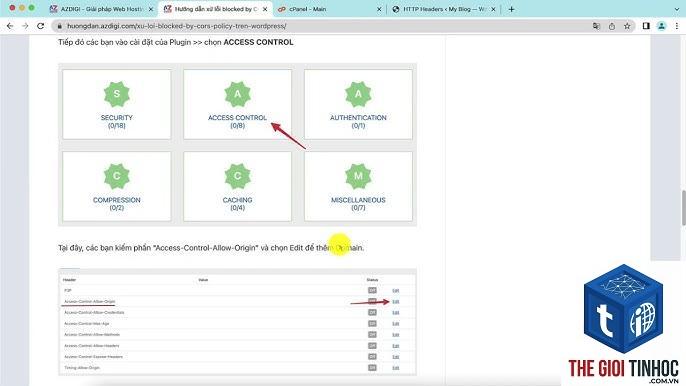Toggle Off status for Access-Control-Max-Age
The height and width of the screenshot is (386, 686).
(372, 323)
